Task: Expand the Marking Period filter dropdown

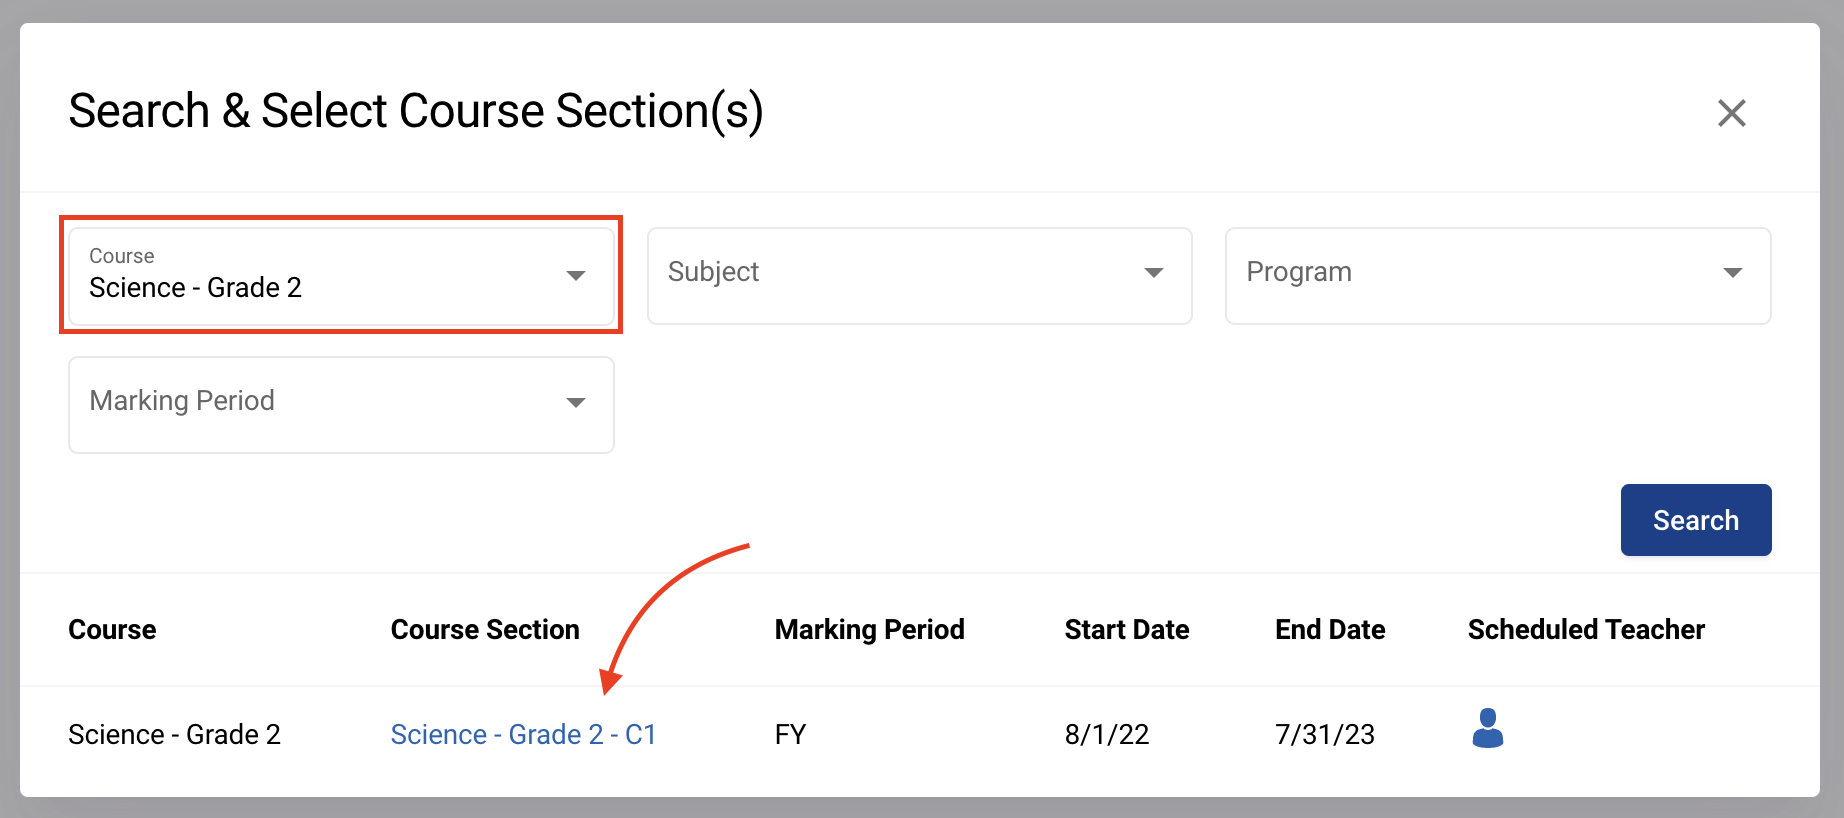Action: 341,404
